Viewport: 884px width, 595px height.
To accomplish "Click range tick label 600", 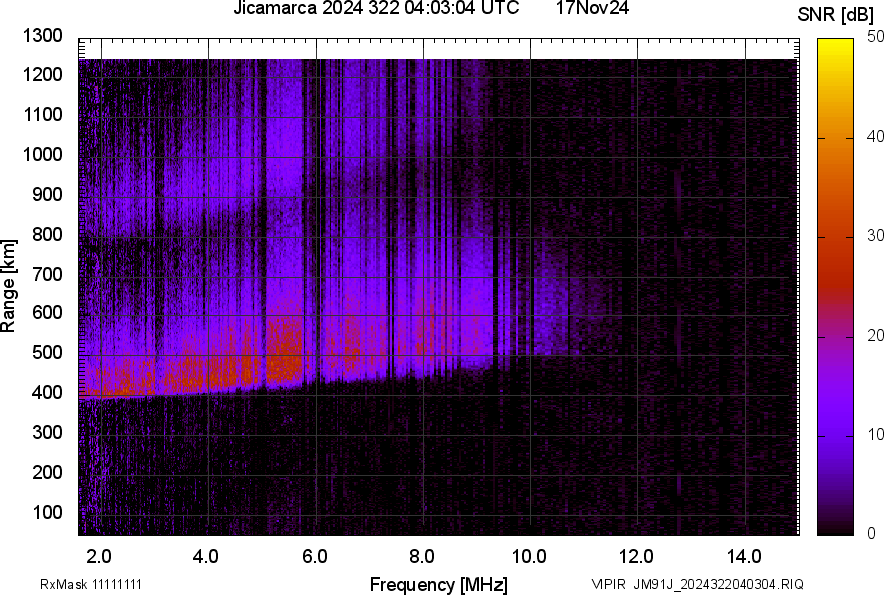I will pyautogui.click(x=47, y=312).
